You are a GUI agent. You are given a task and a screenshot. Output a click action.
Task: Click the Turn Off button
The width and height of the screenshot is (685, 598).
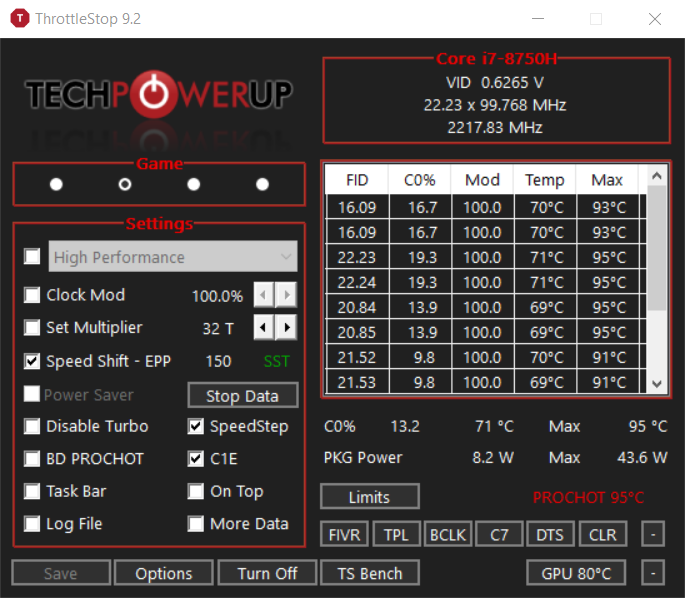267,573
